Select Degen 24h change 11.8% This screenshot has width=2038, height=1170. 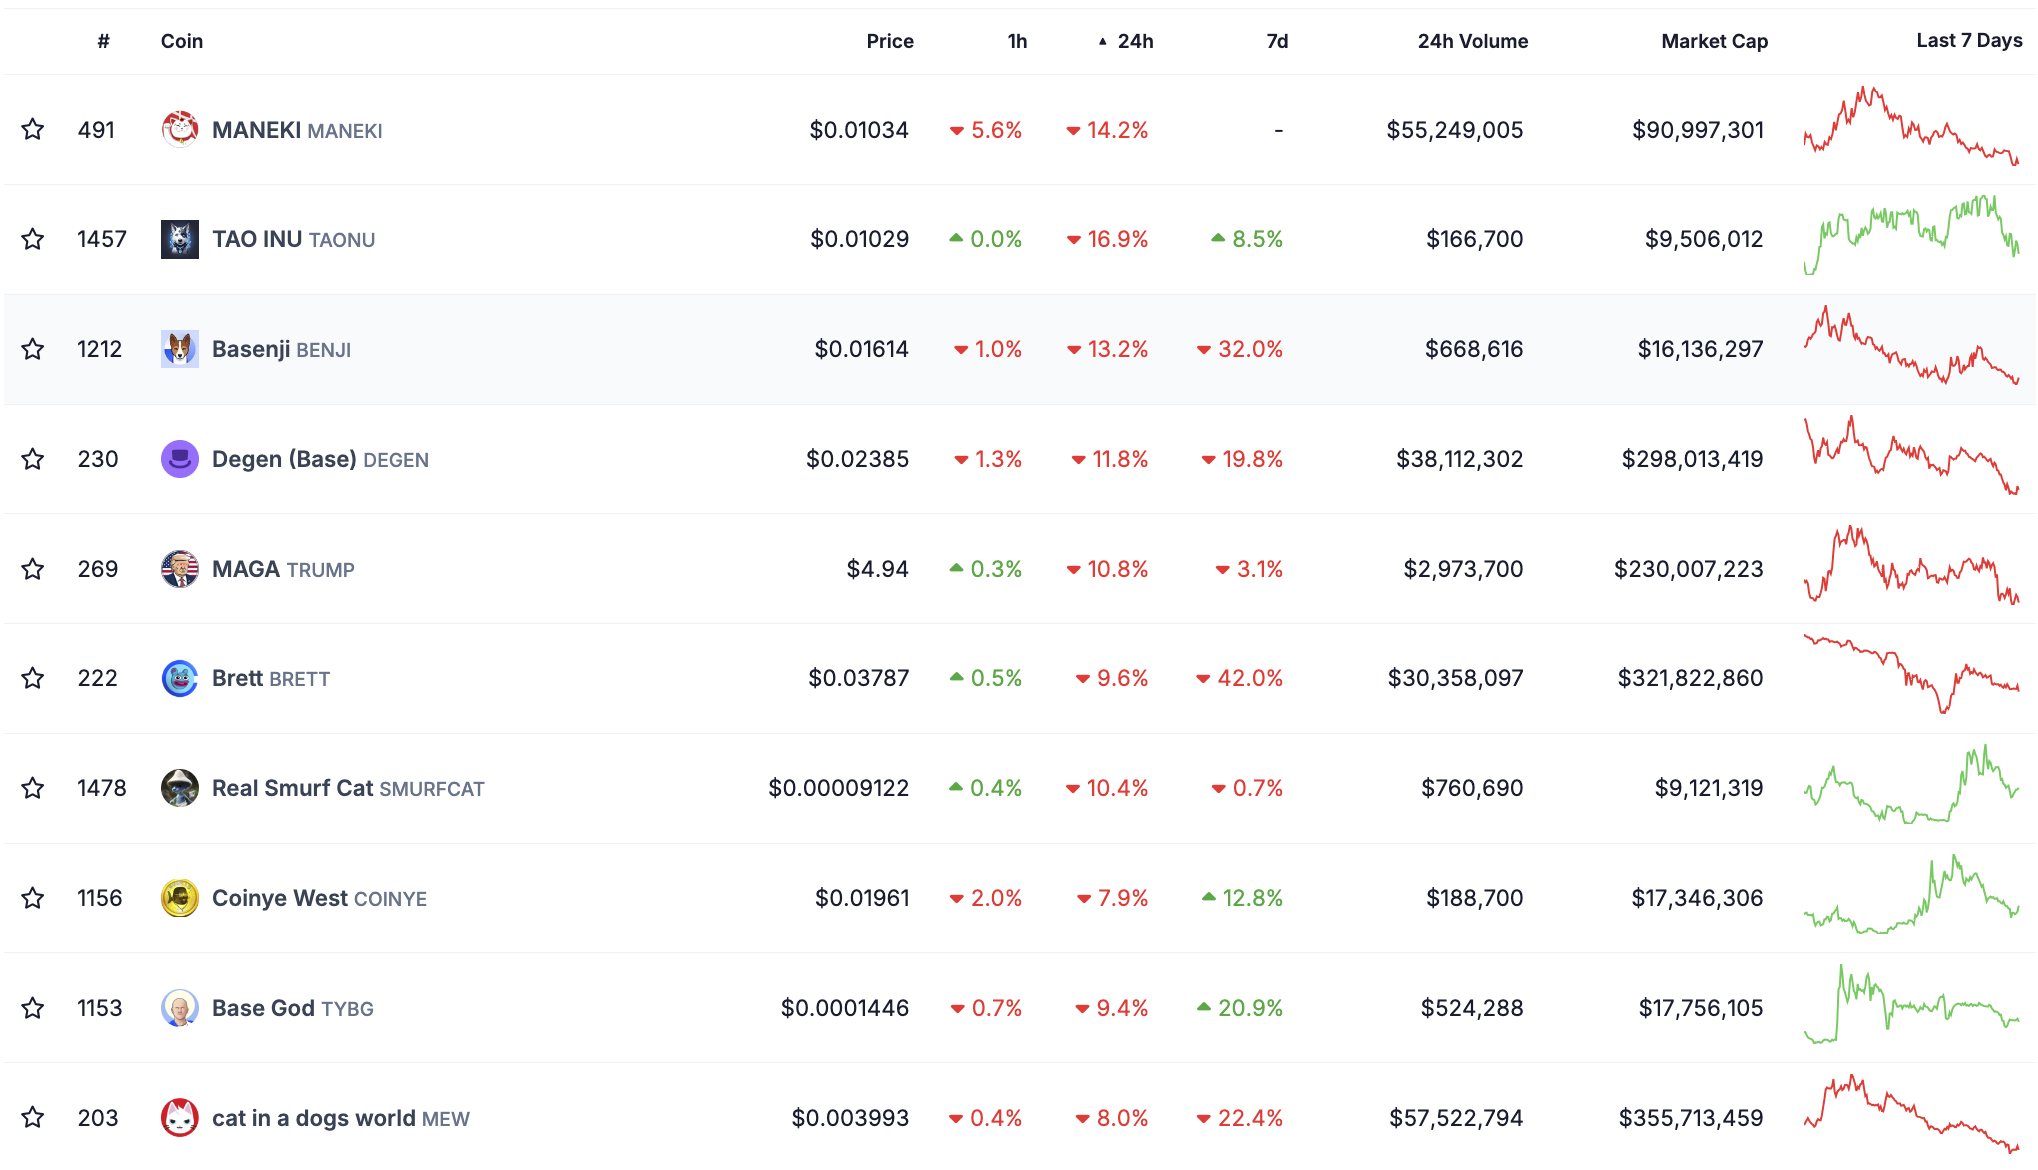click(x=1110, y=459)
